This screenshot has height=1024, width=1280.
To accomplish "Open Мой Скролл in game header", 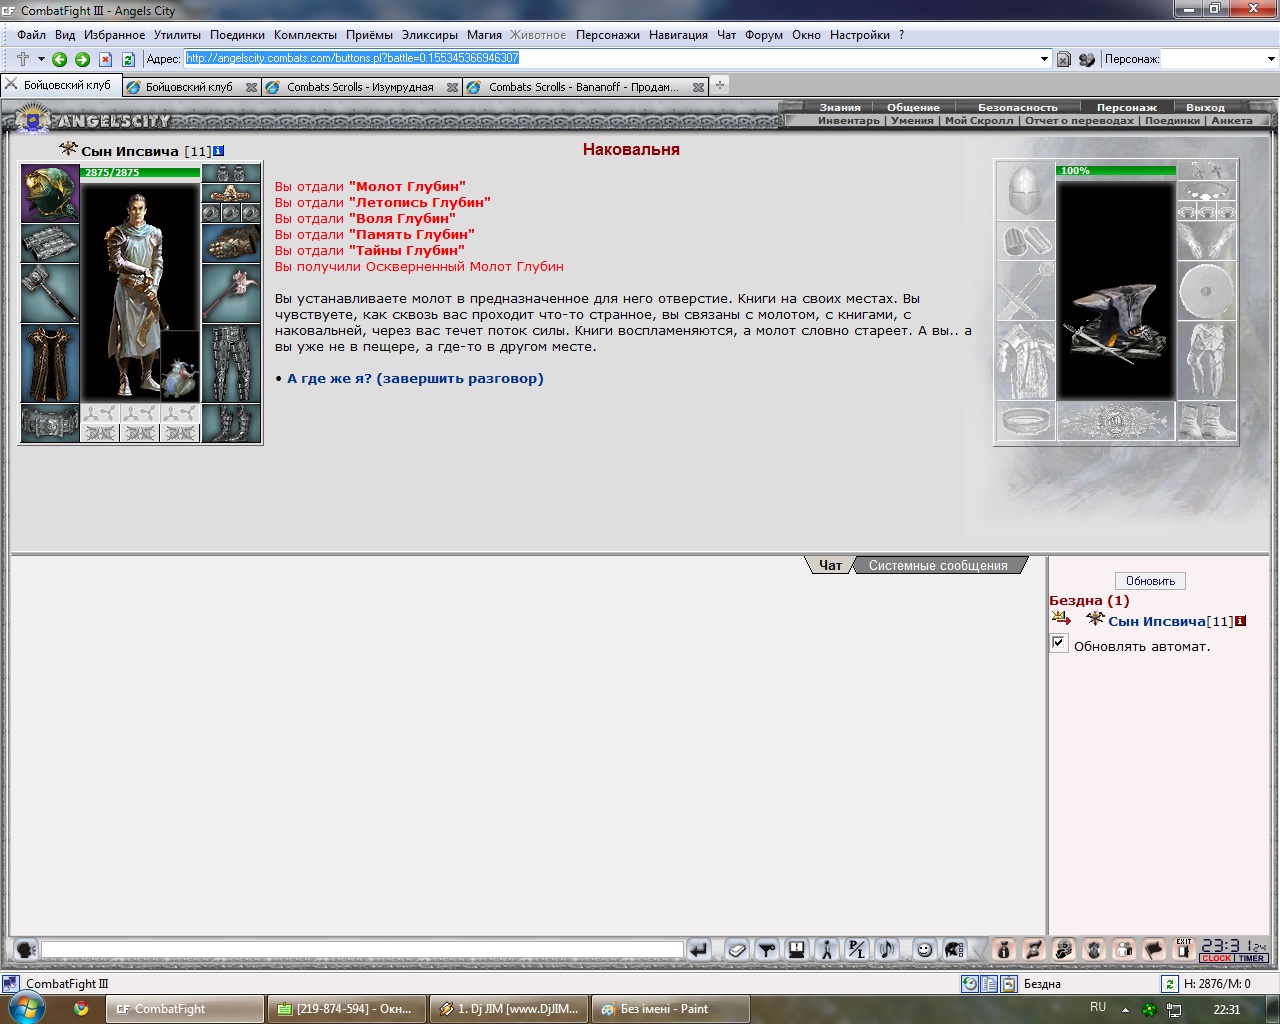I will pos(979,120).
